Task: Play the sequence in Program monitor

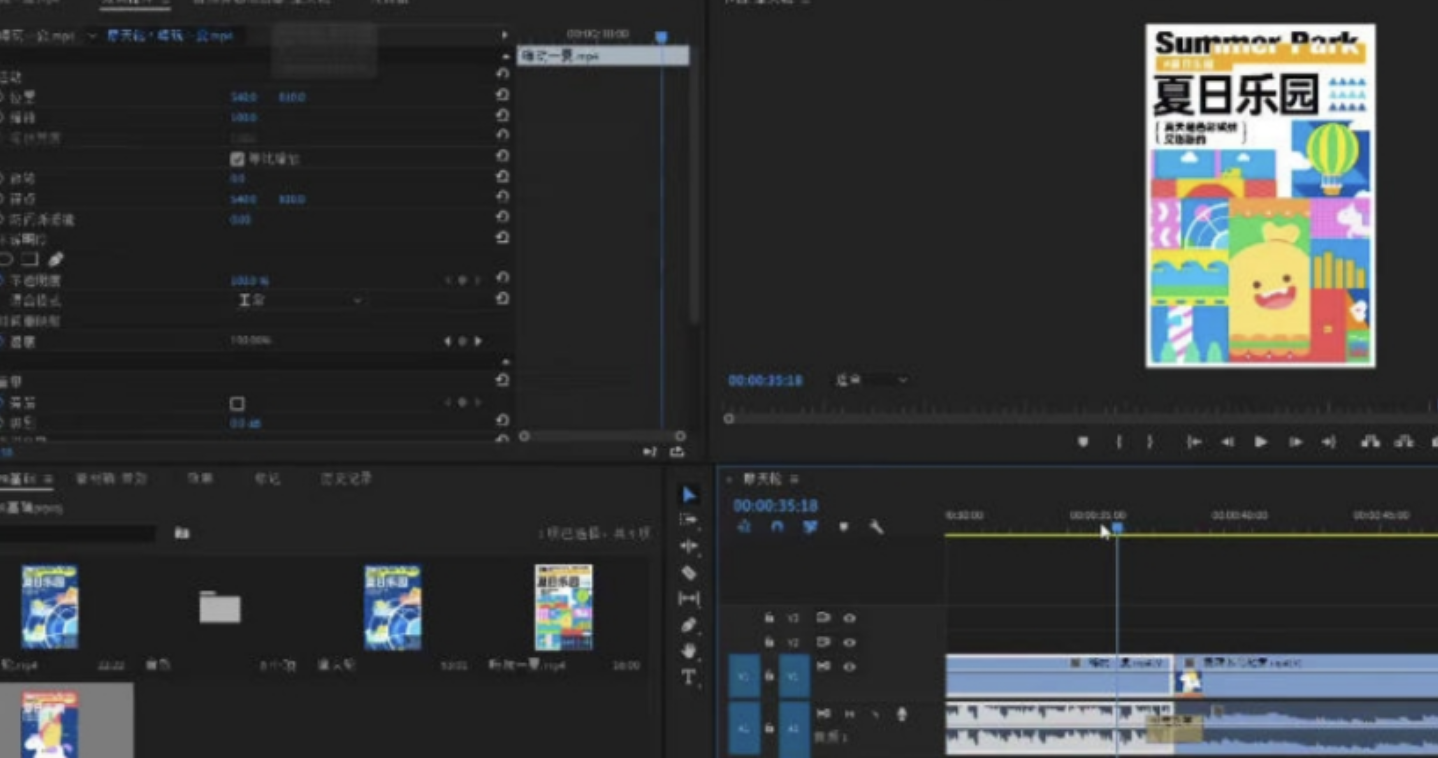Action: click(x=1261, y=442)
